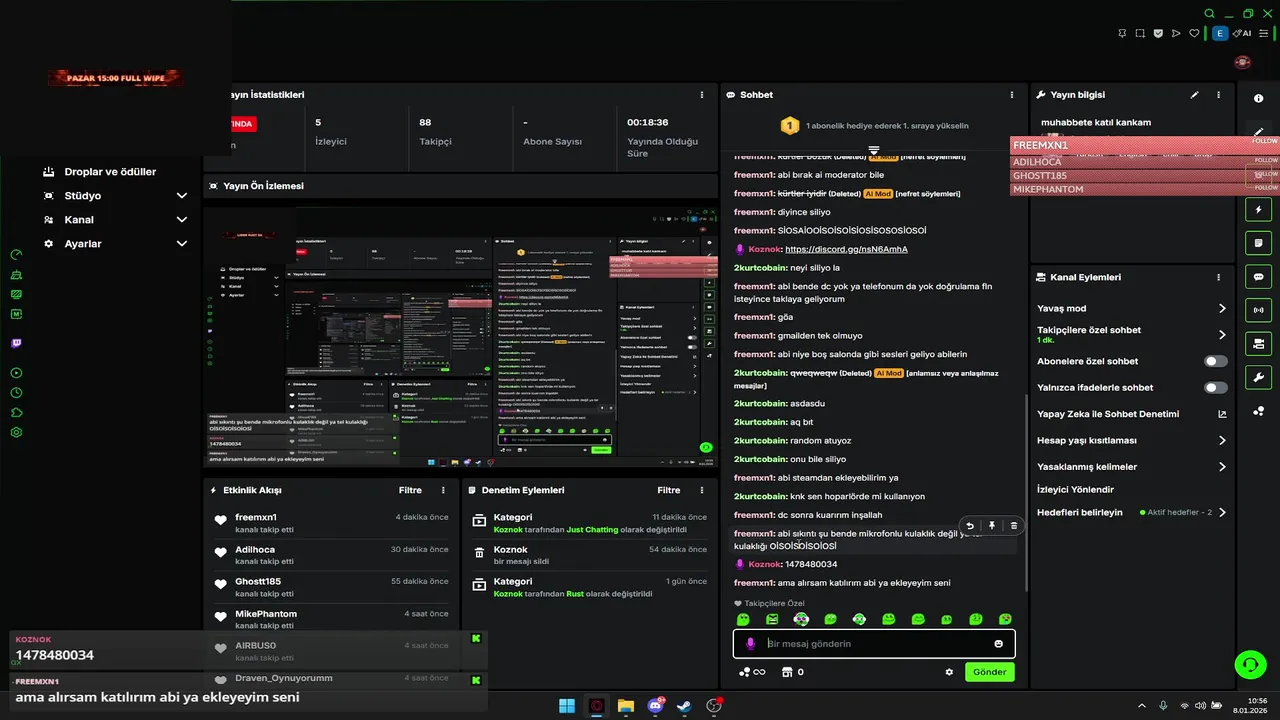Click the stream preview thumbnail
The height and width of the screenshot is (720, 1280).
coord(460,337)
